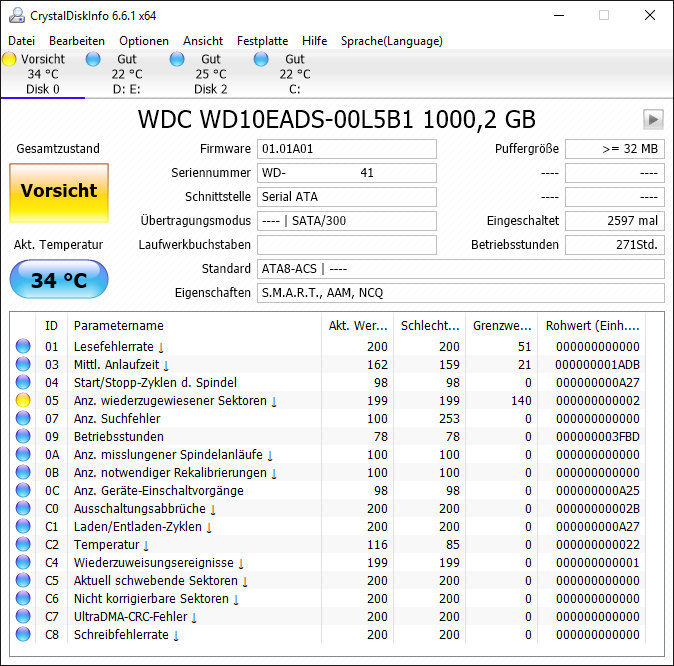Click the Eingeschaltet value 2597 mal
This screenshot has width=674, height=666.
[x=615, y=221]
